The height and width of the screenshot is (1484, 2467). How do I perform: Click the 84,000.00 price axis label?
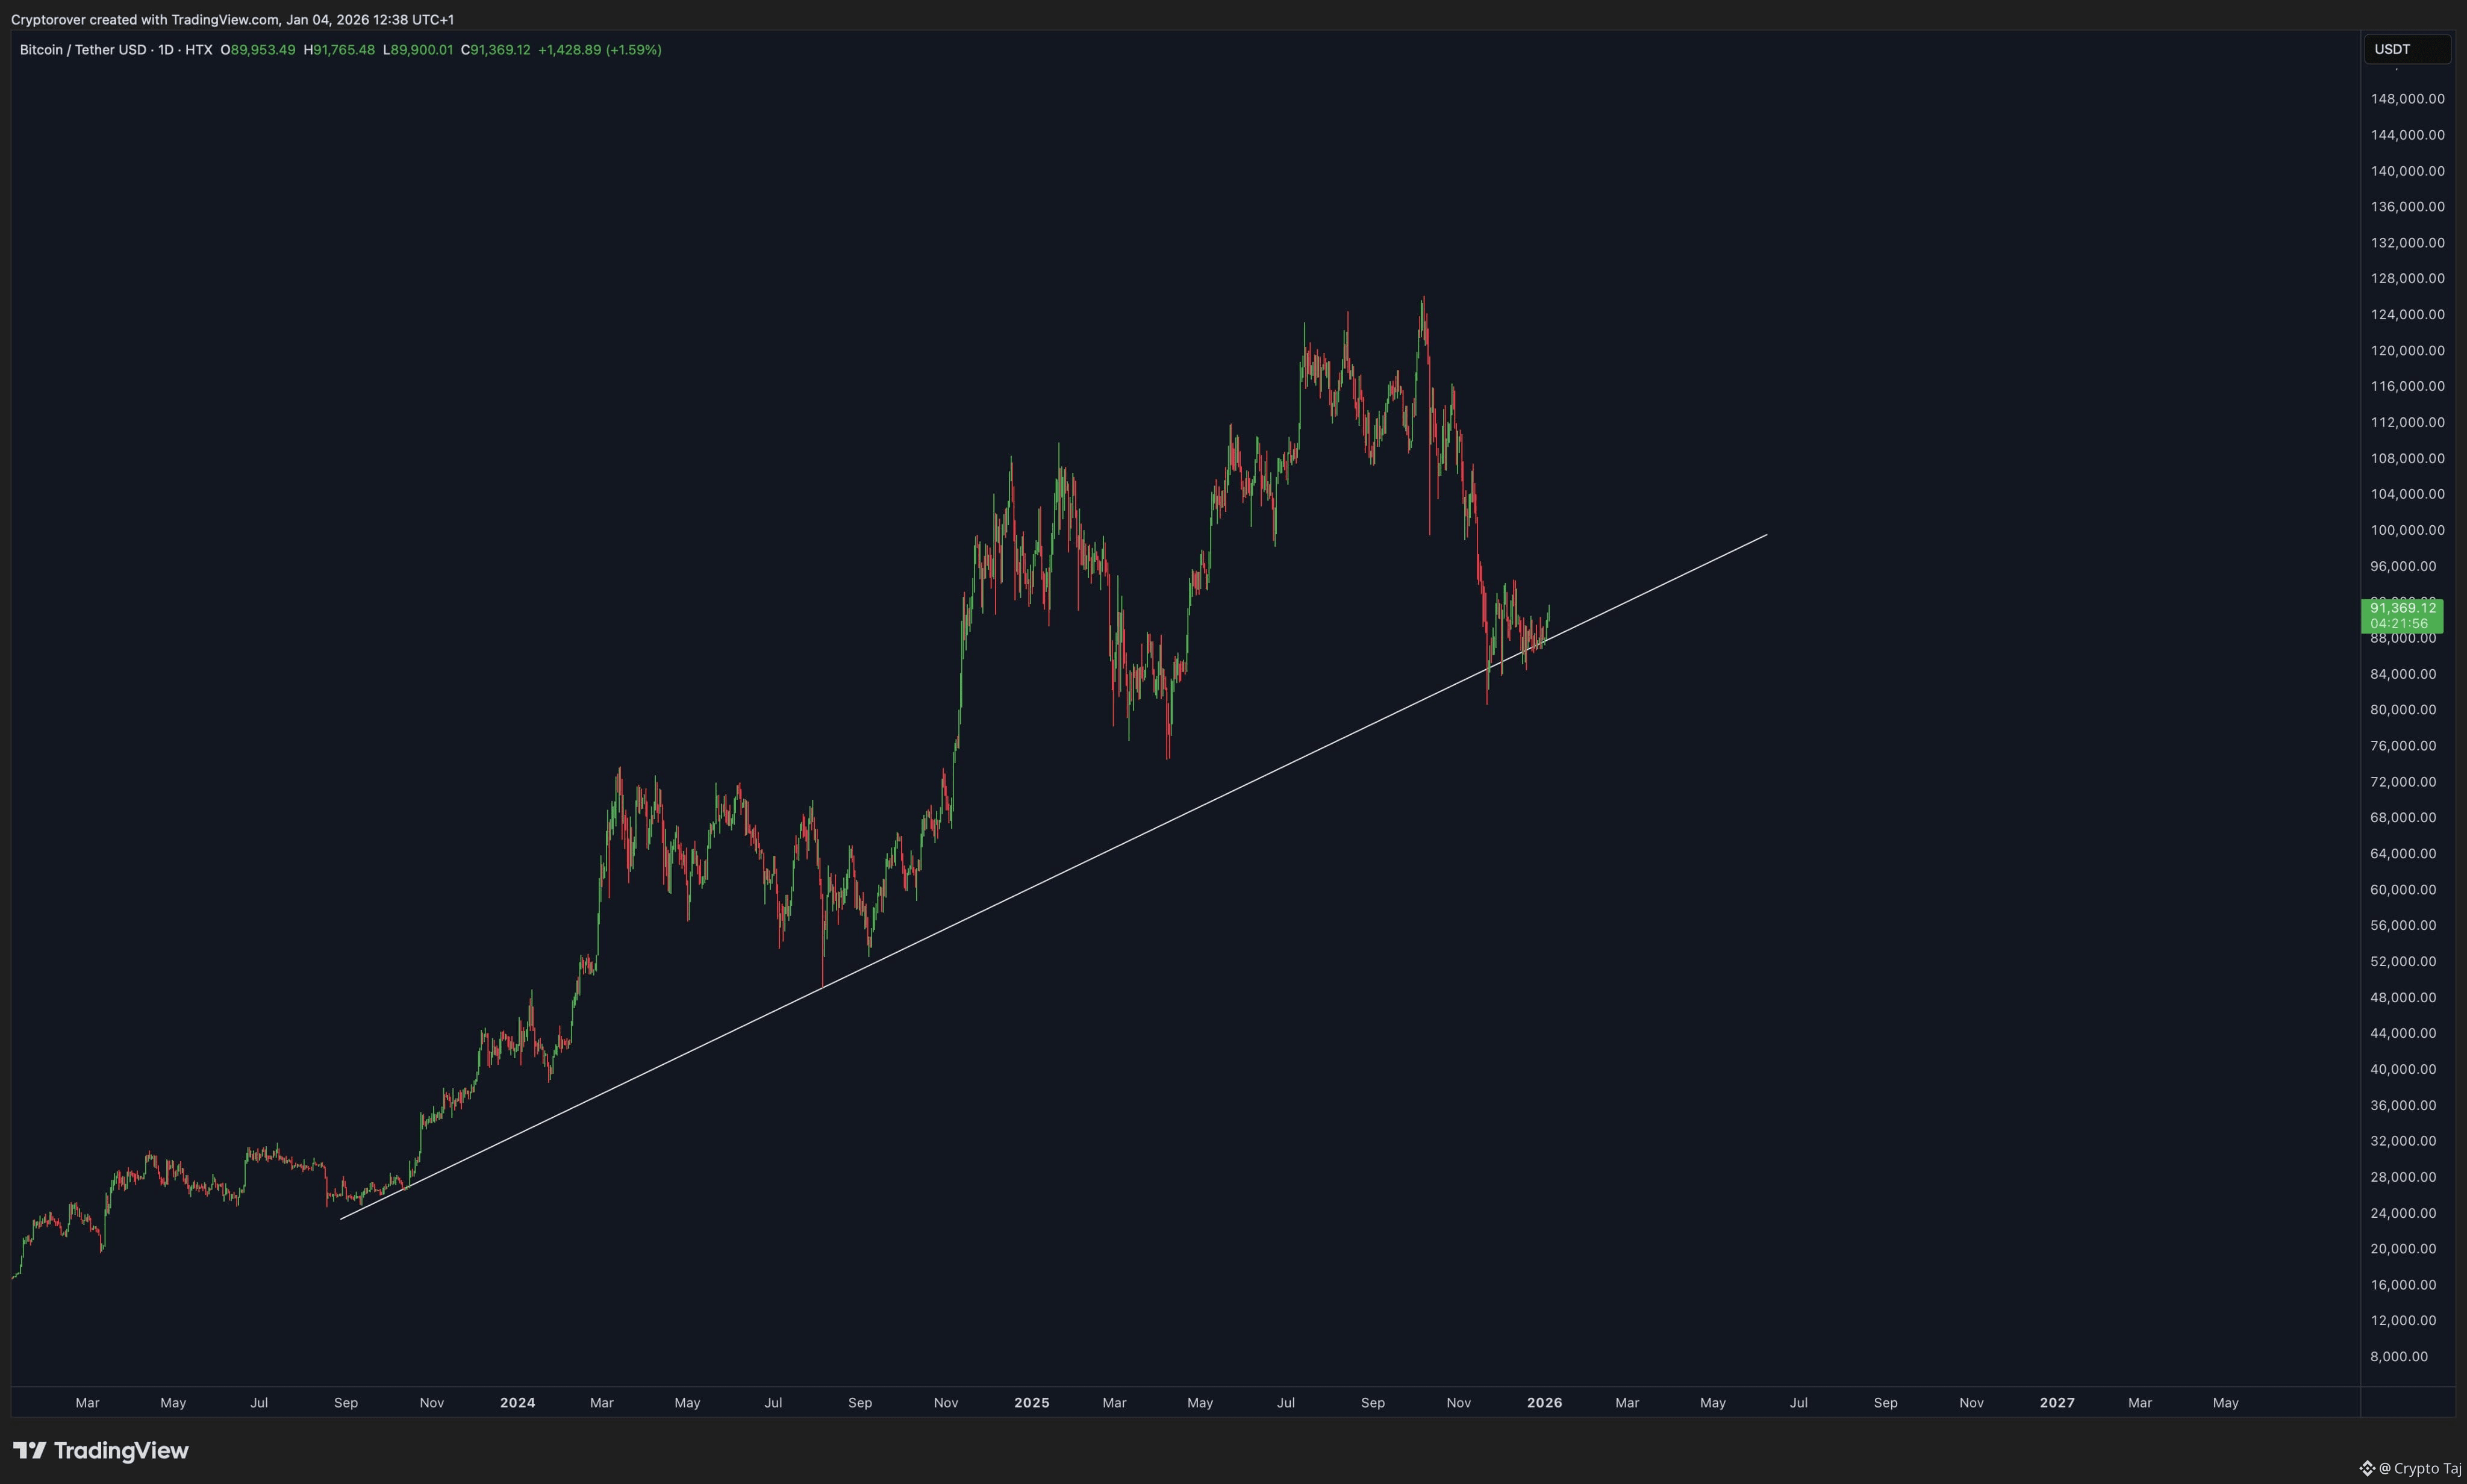point(2403,674)
